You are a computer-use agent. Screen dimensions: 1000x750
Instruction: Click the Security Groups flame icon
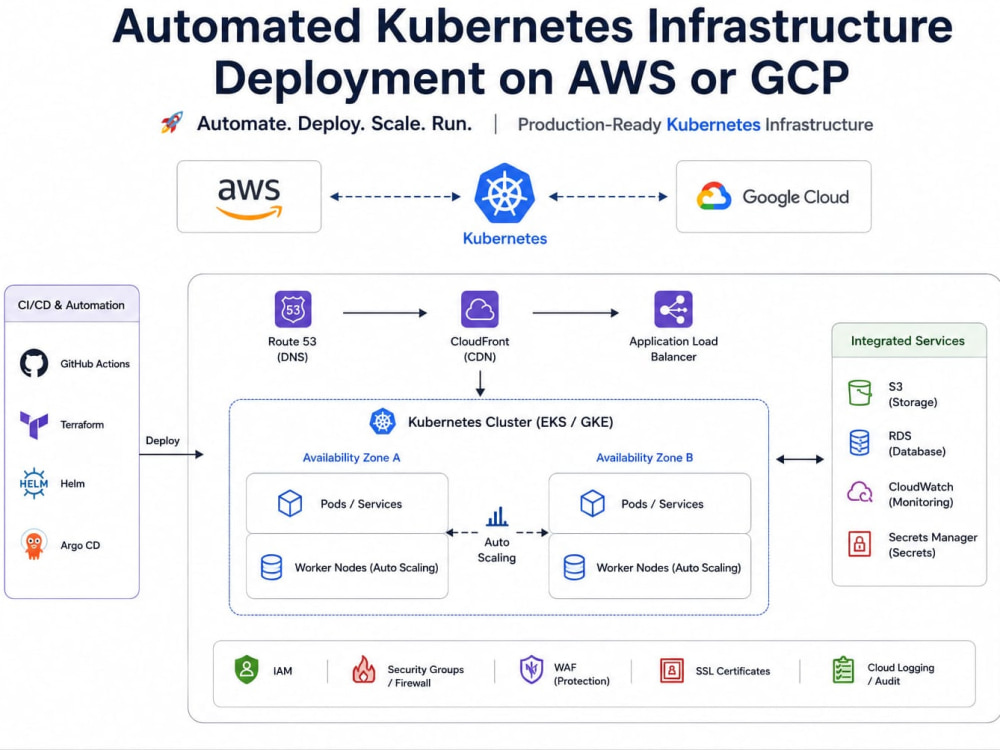(x=364, y=670)
